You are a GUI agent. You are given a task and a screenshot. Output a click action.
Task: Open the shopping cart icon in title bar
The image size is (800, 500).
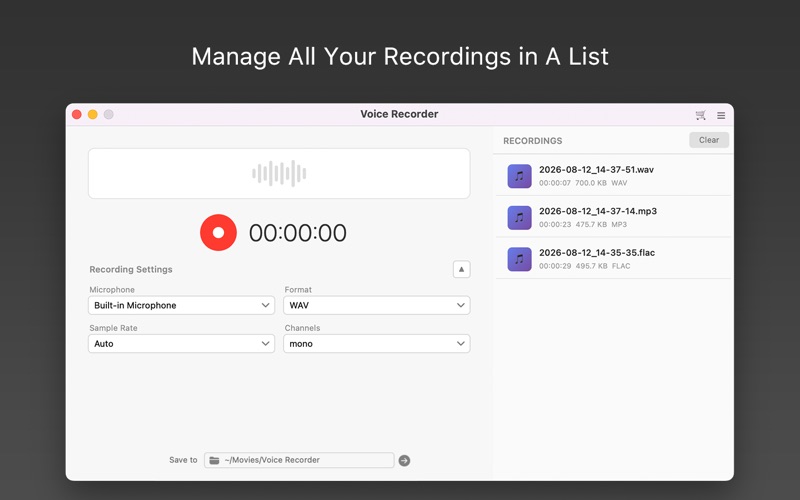(701, 115)
